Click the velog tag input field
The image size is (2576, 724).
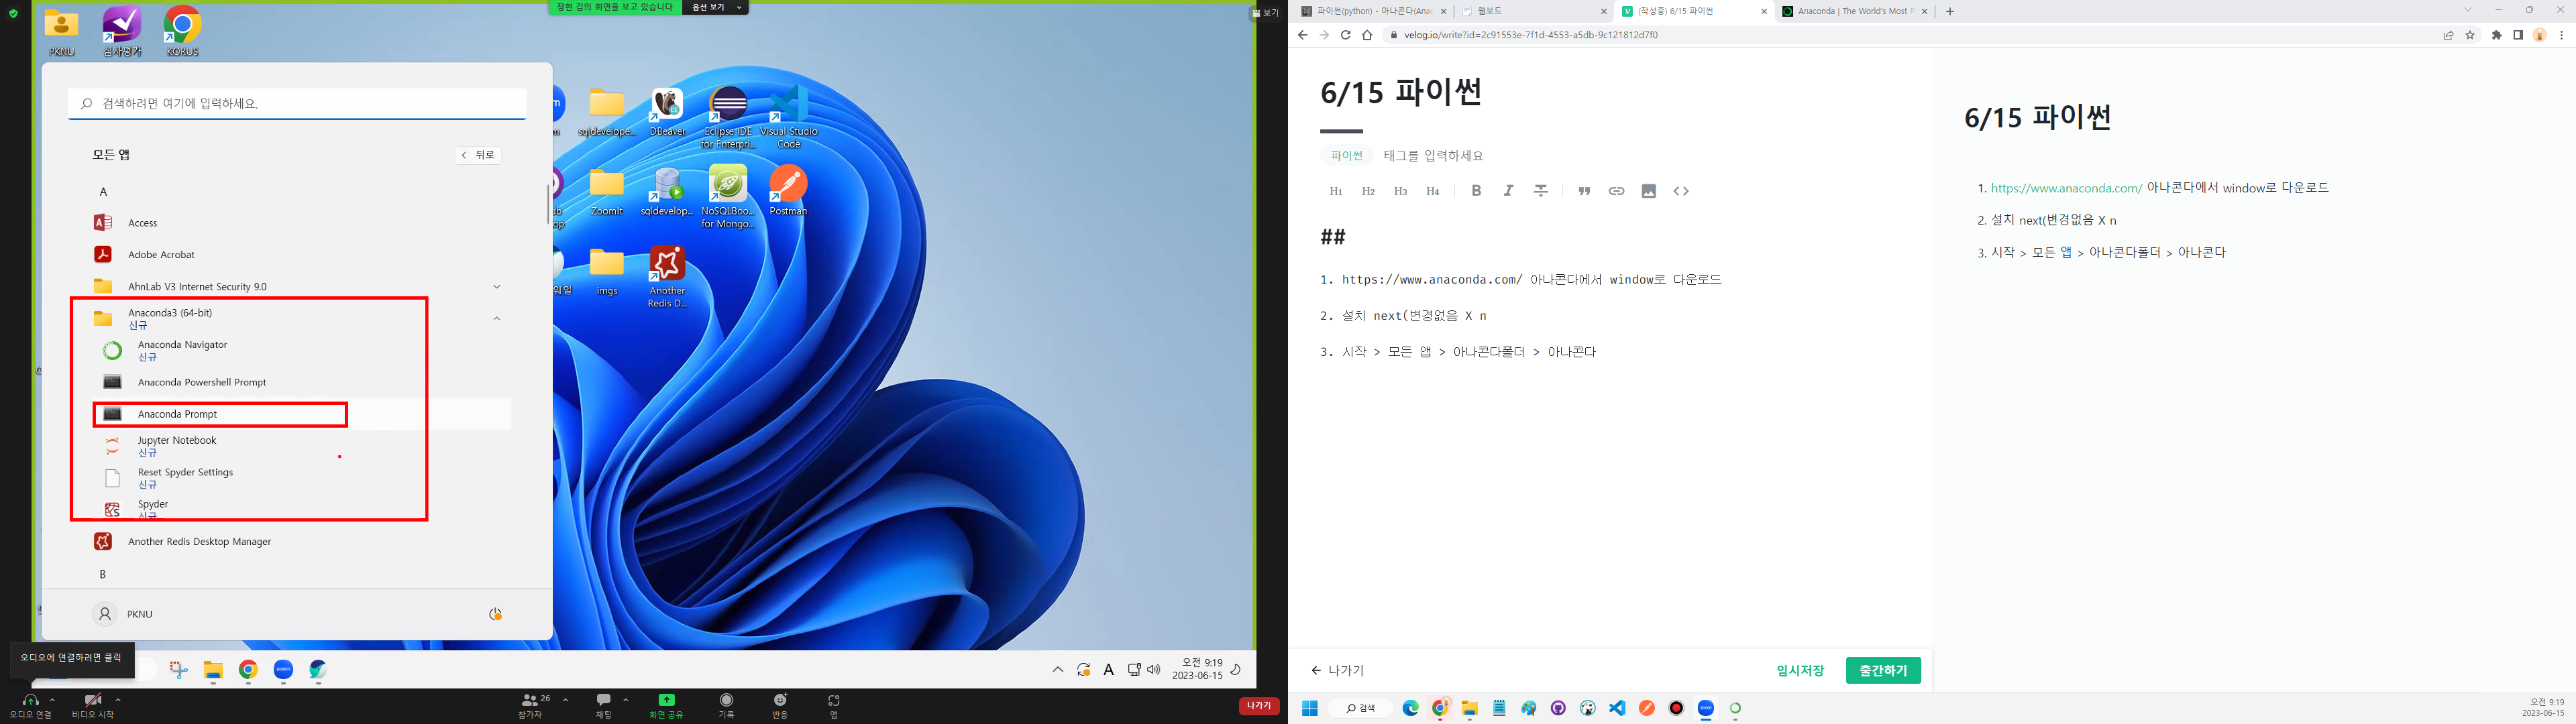(x=1433, y=156)
